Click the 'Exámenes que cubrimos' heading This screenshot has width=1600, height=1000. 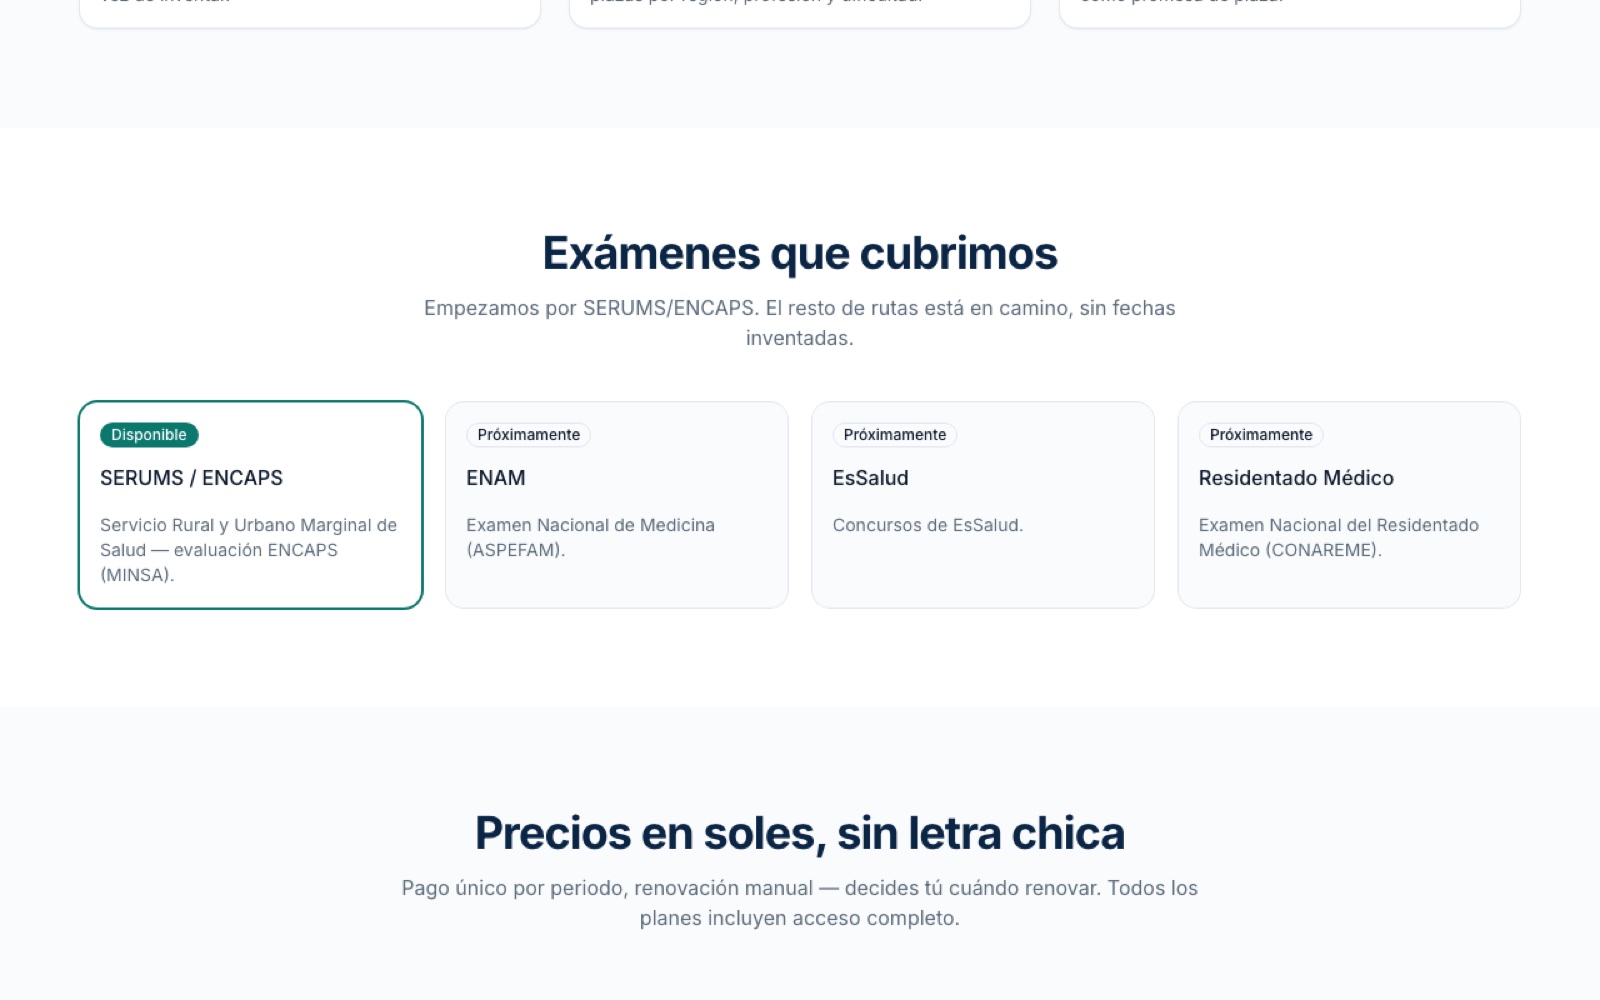pyautogui.click(x=800, y=253)
